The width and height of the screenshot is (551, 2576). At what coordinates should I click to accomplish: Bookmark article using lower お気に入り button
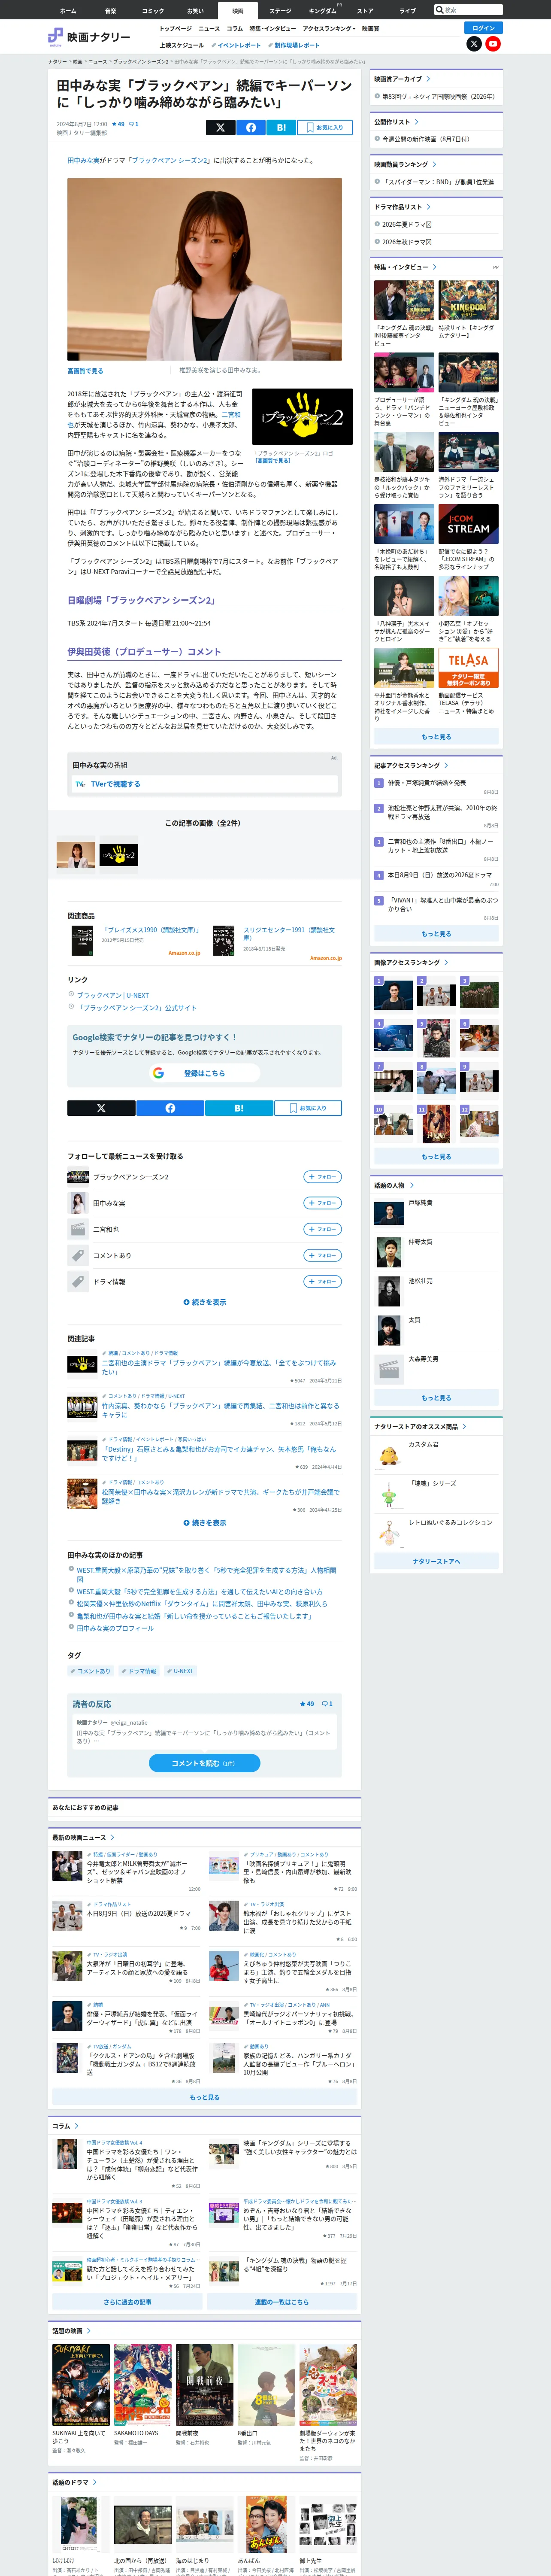[x=308, y=1108]
